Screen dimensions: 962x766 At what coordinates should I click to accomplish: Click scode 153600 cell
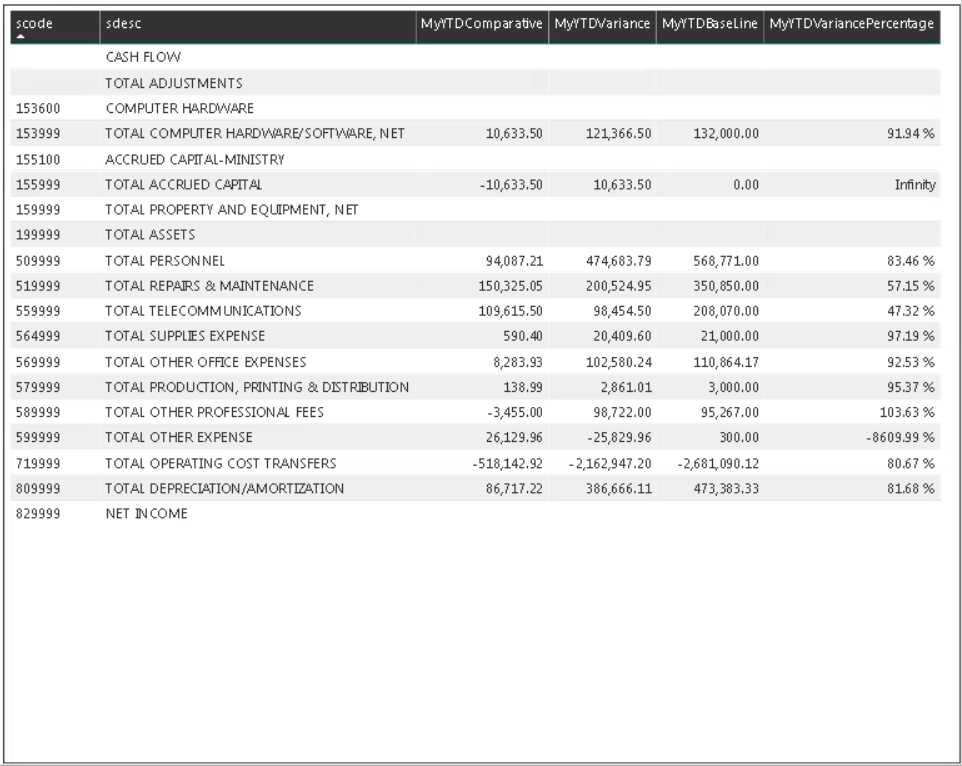pyautogui.click(x=38, y=109)
